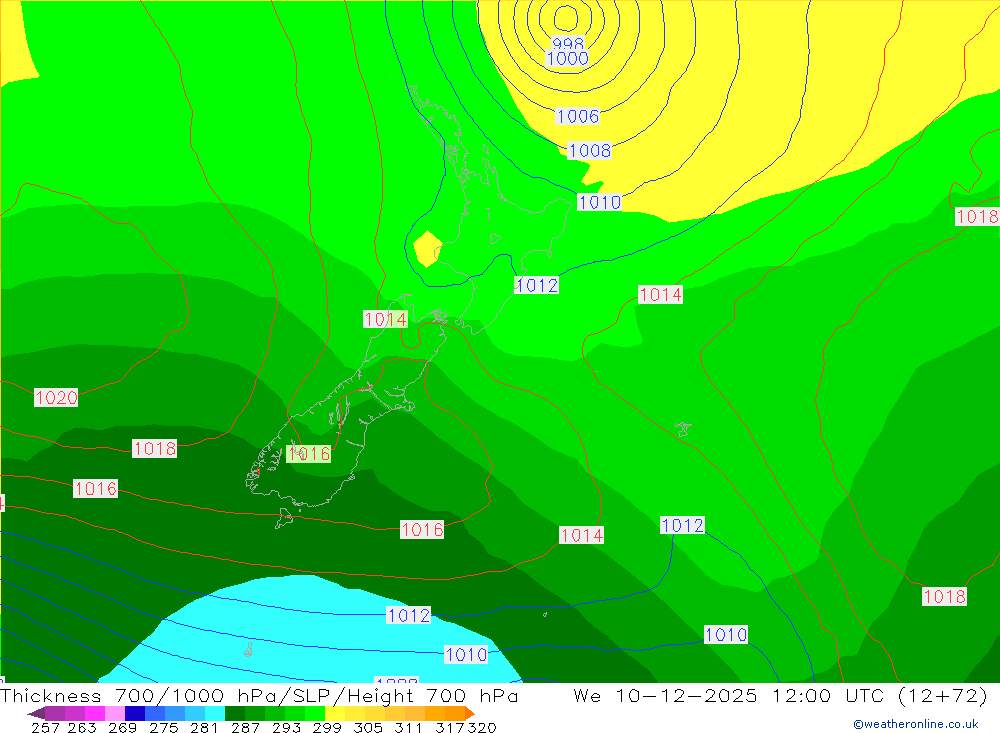
Task: Click legend value 311
Action: click(408, 728)
